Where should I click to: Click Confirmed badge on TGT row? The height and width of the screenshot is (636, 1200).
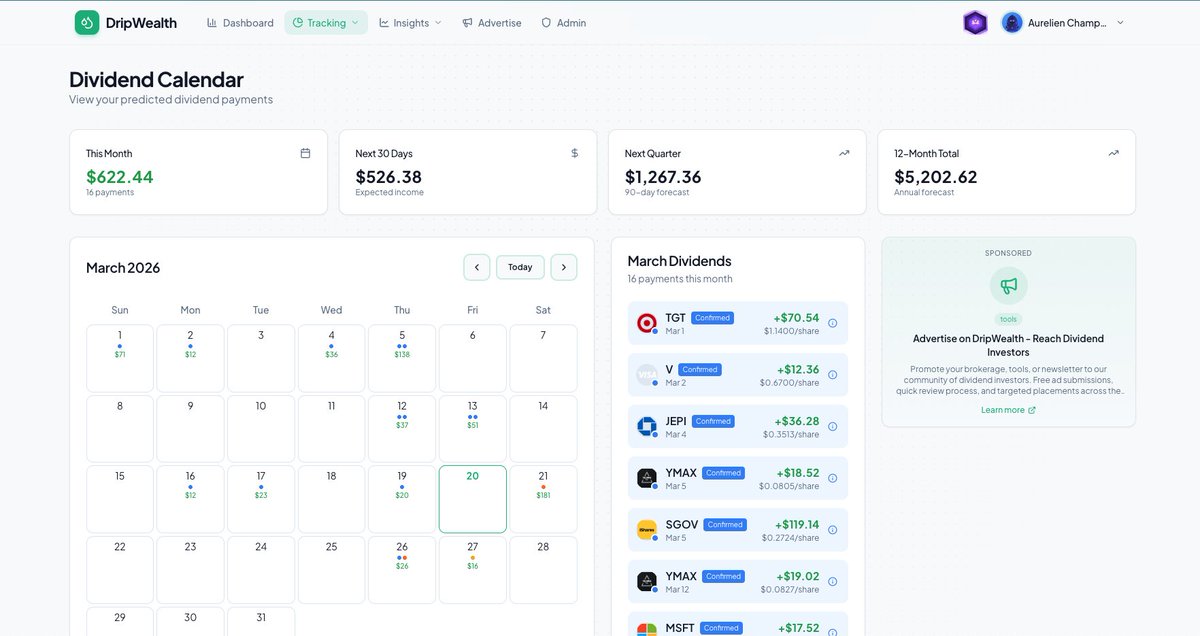(712, 318)
